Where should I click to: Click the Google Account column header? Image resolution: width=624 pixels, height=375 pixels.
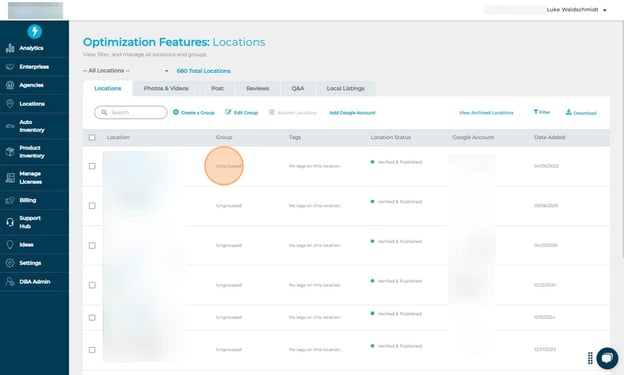click(473, 137)
